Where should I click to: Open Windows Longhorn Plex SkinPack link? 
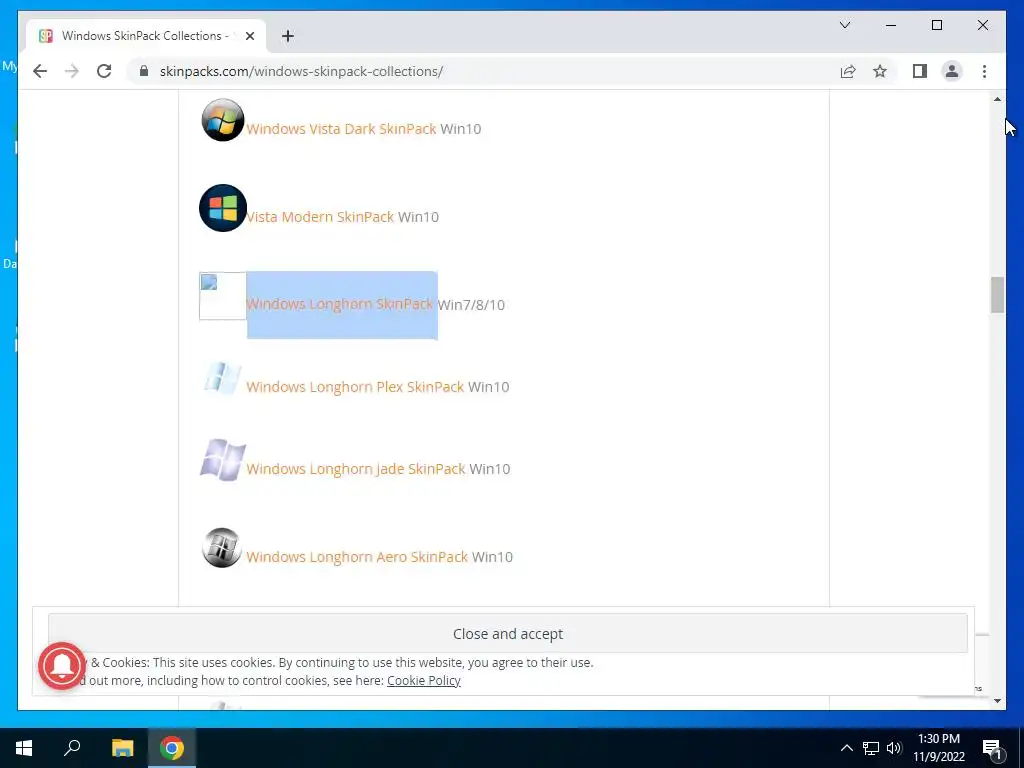pos(355,387)
